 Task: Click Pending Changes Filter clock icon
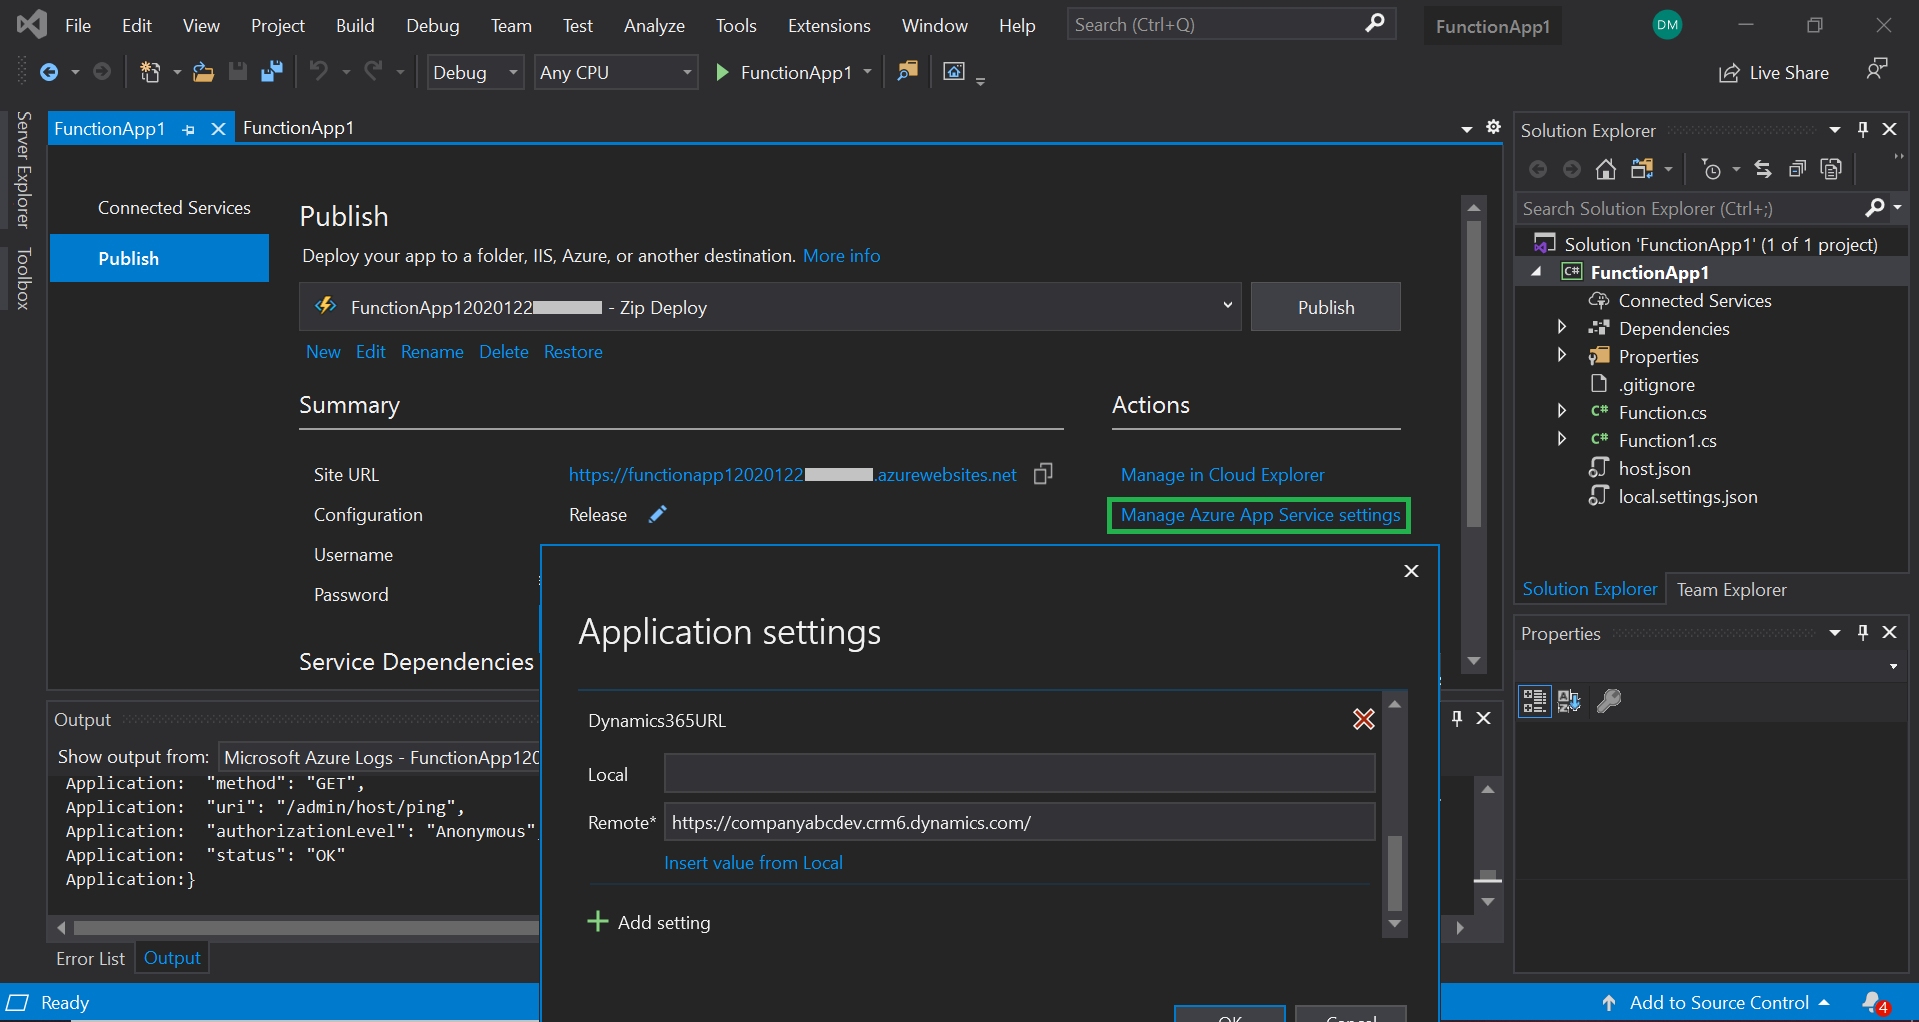(x=1711, y=169)
